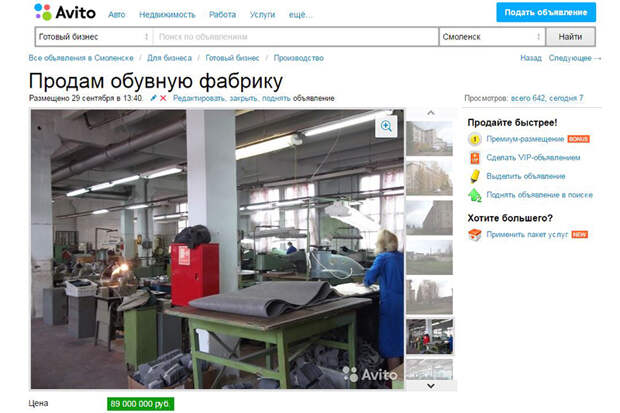Viewport: 620px width, 413px height.
Task: Click the magnifier zoom icon on photo
Action: (387, 126)
